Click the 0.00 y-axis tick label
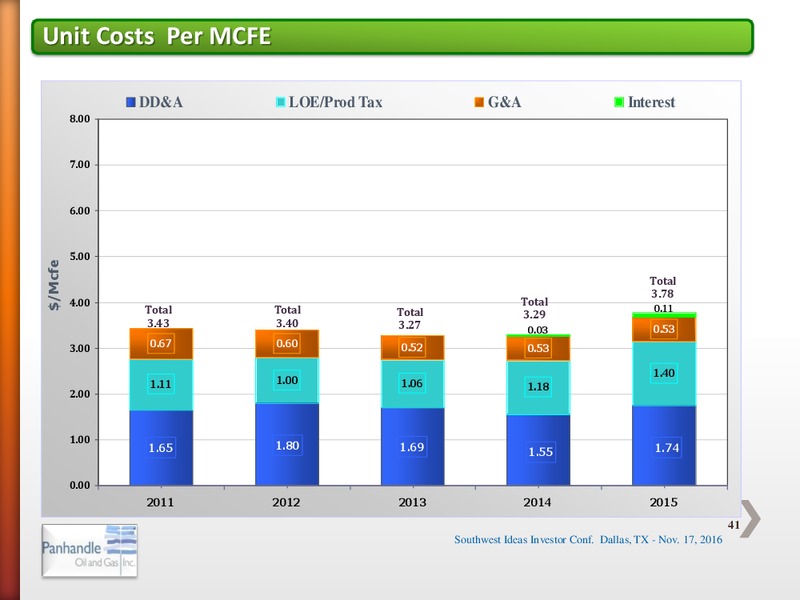This screenshot has height=600, width=800. coord(80,485)
